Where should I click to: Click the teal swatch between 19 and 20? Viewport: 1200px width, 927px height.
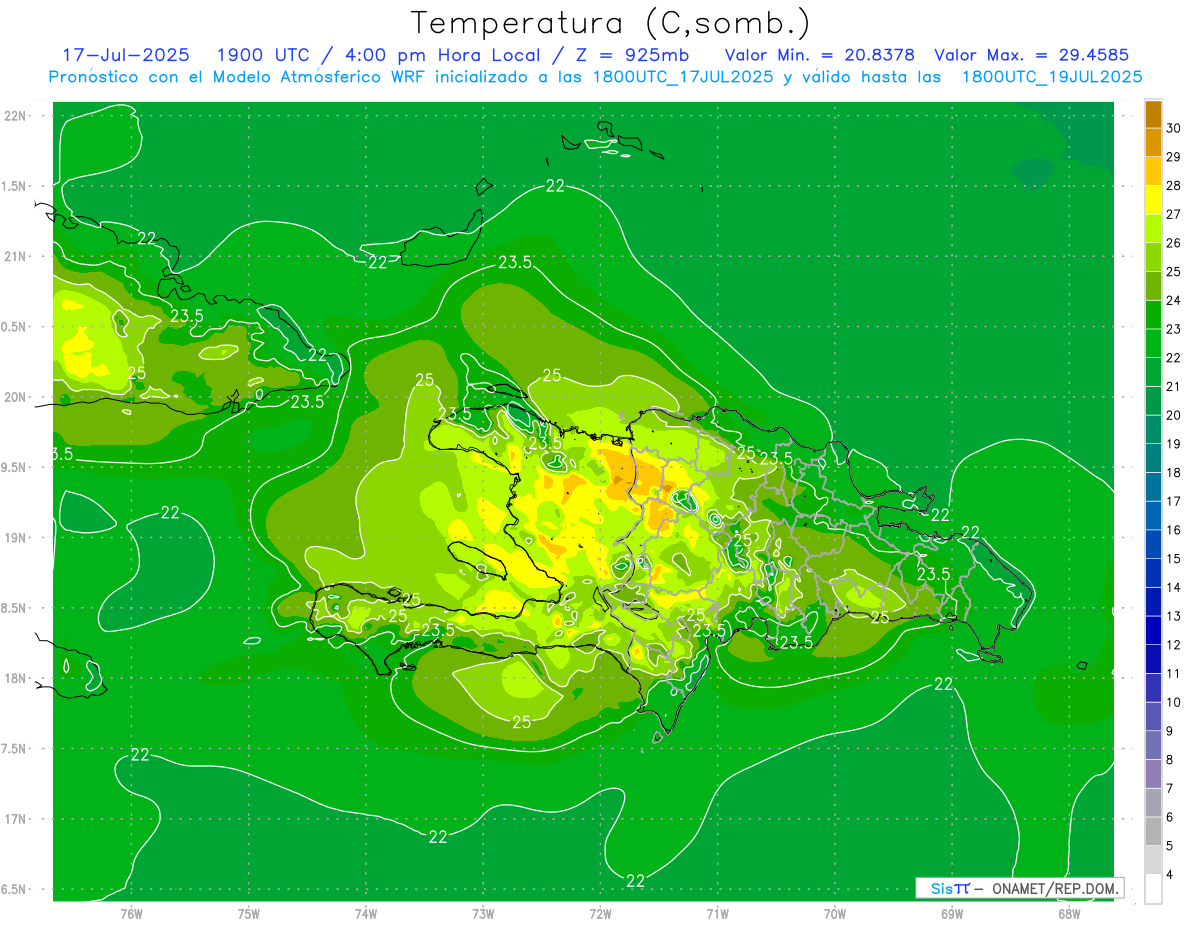1153,430
